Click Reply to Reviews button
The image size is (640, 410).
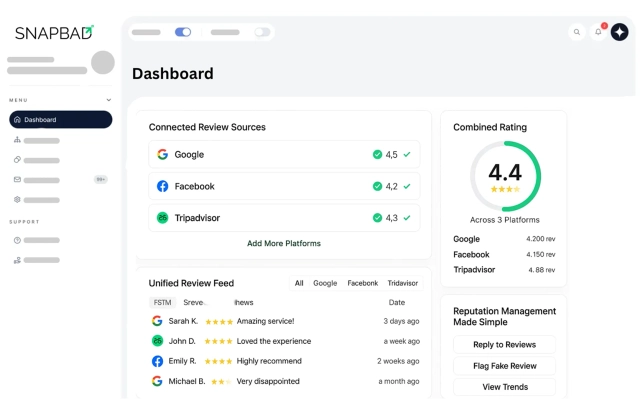click(x=504, y=345)
